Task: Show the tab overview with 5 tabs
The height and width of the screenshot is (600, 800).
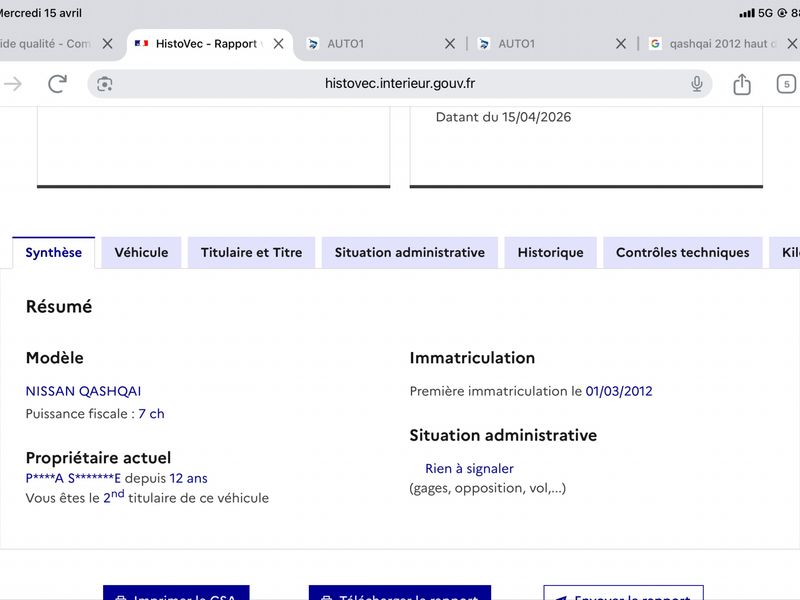Action: point(786,84)
